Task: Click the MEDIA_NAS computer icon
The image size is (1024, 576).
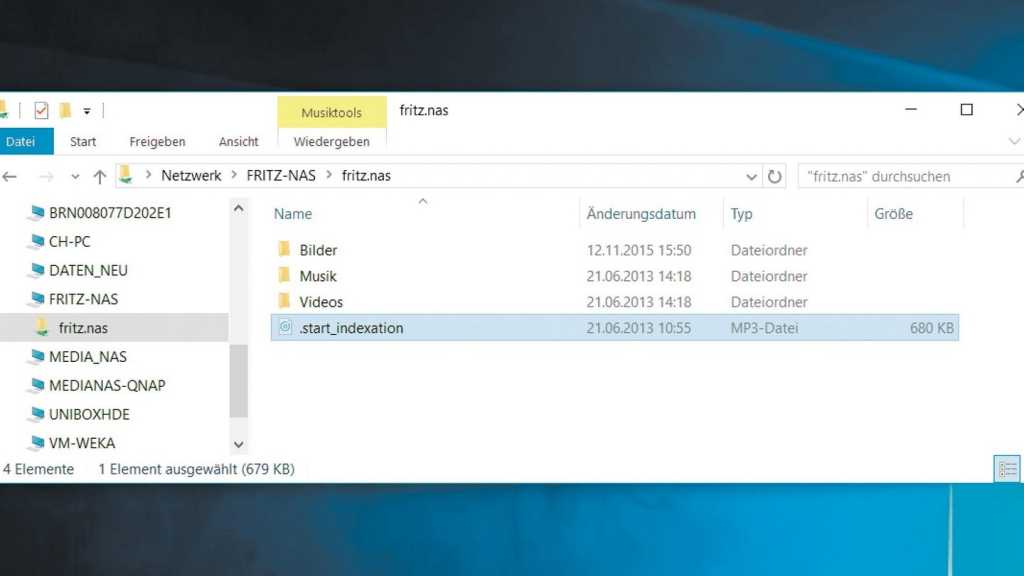Action: coord(37,357)
